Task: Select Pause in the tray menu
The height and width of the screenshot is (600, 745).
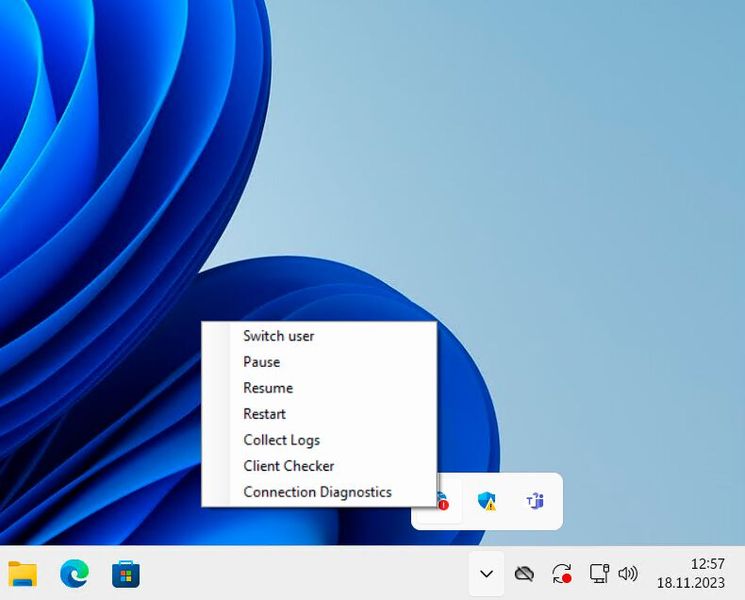Action: tap(319, 362)
